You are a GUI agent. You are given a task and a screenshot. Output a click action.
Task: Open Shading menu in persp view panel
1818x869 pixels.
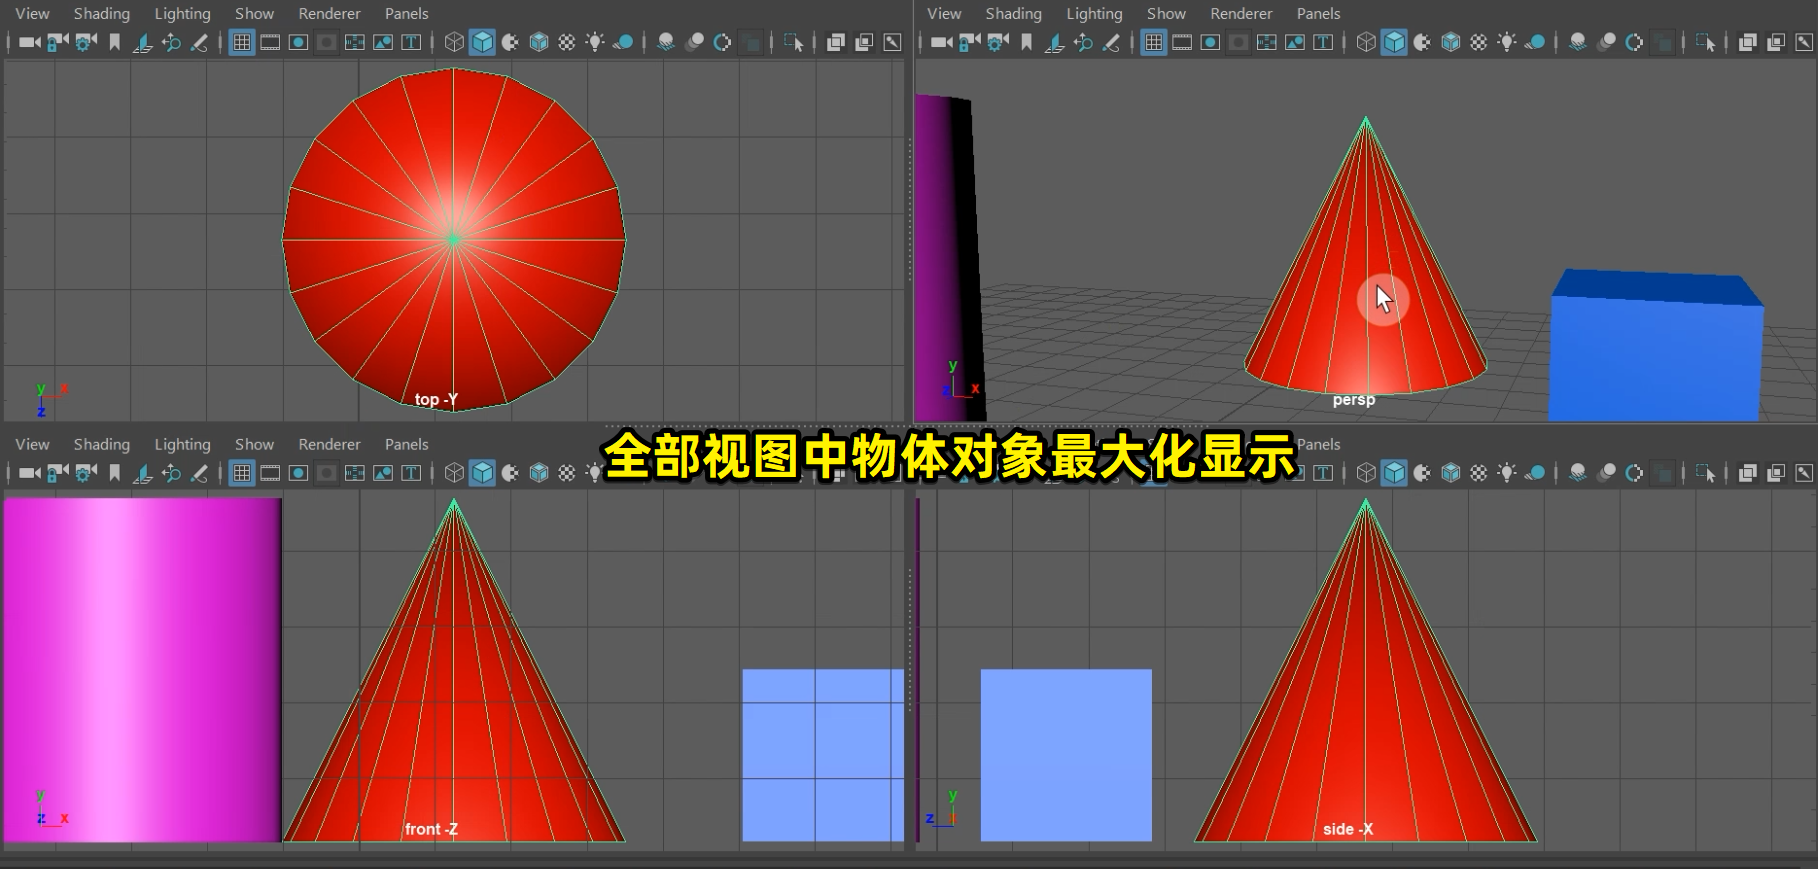1013,14
